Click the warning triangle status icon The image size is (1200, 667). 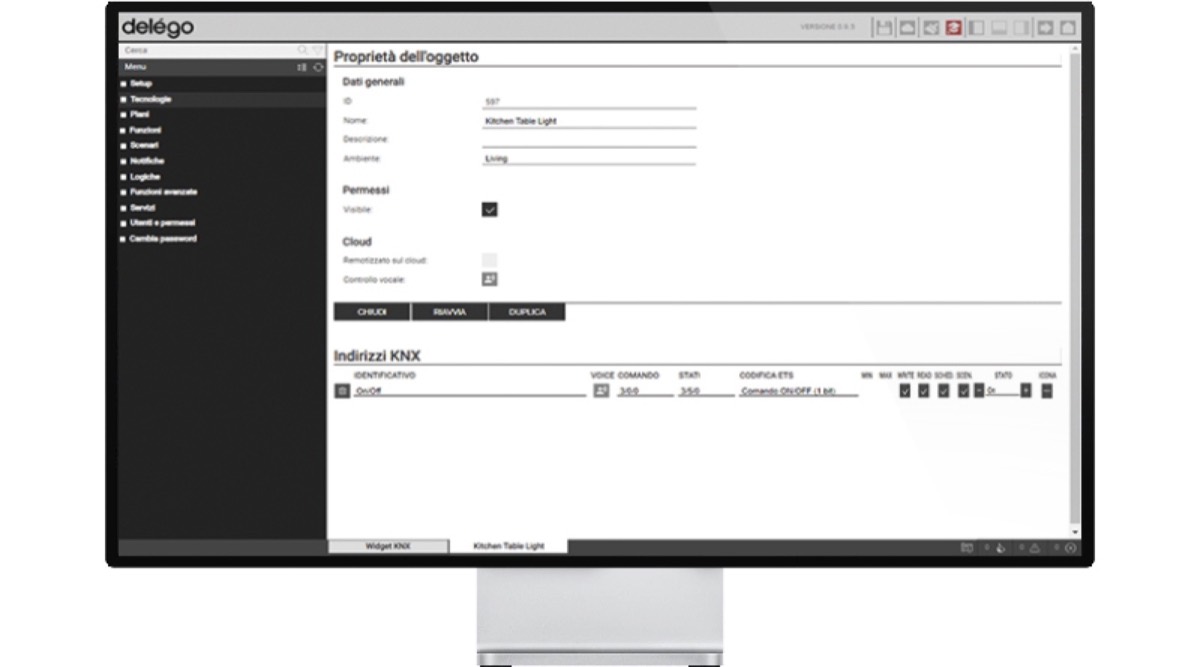tap(1034, 547)
